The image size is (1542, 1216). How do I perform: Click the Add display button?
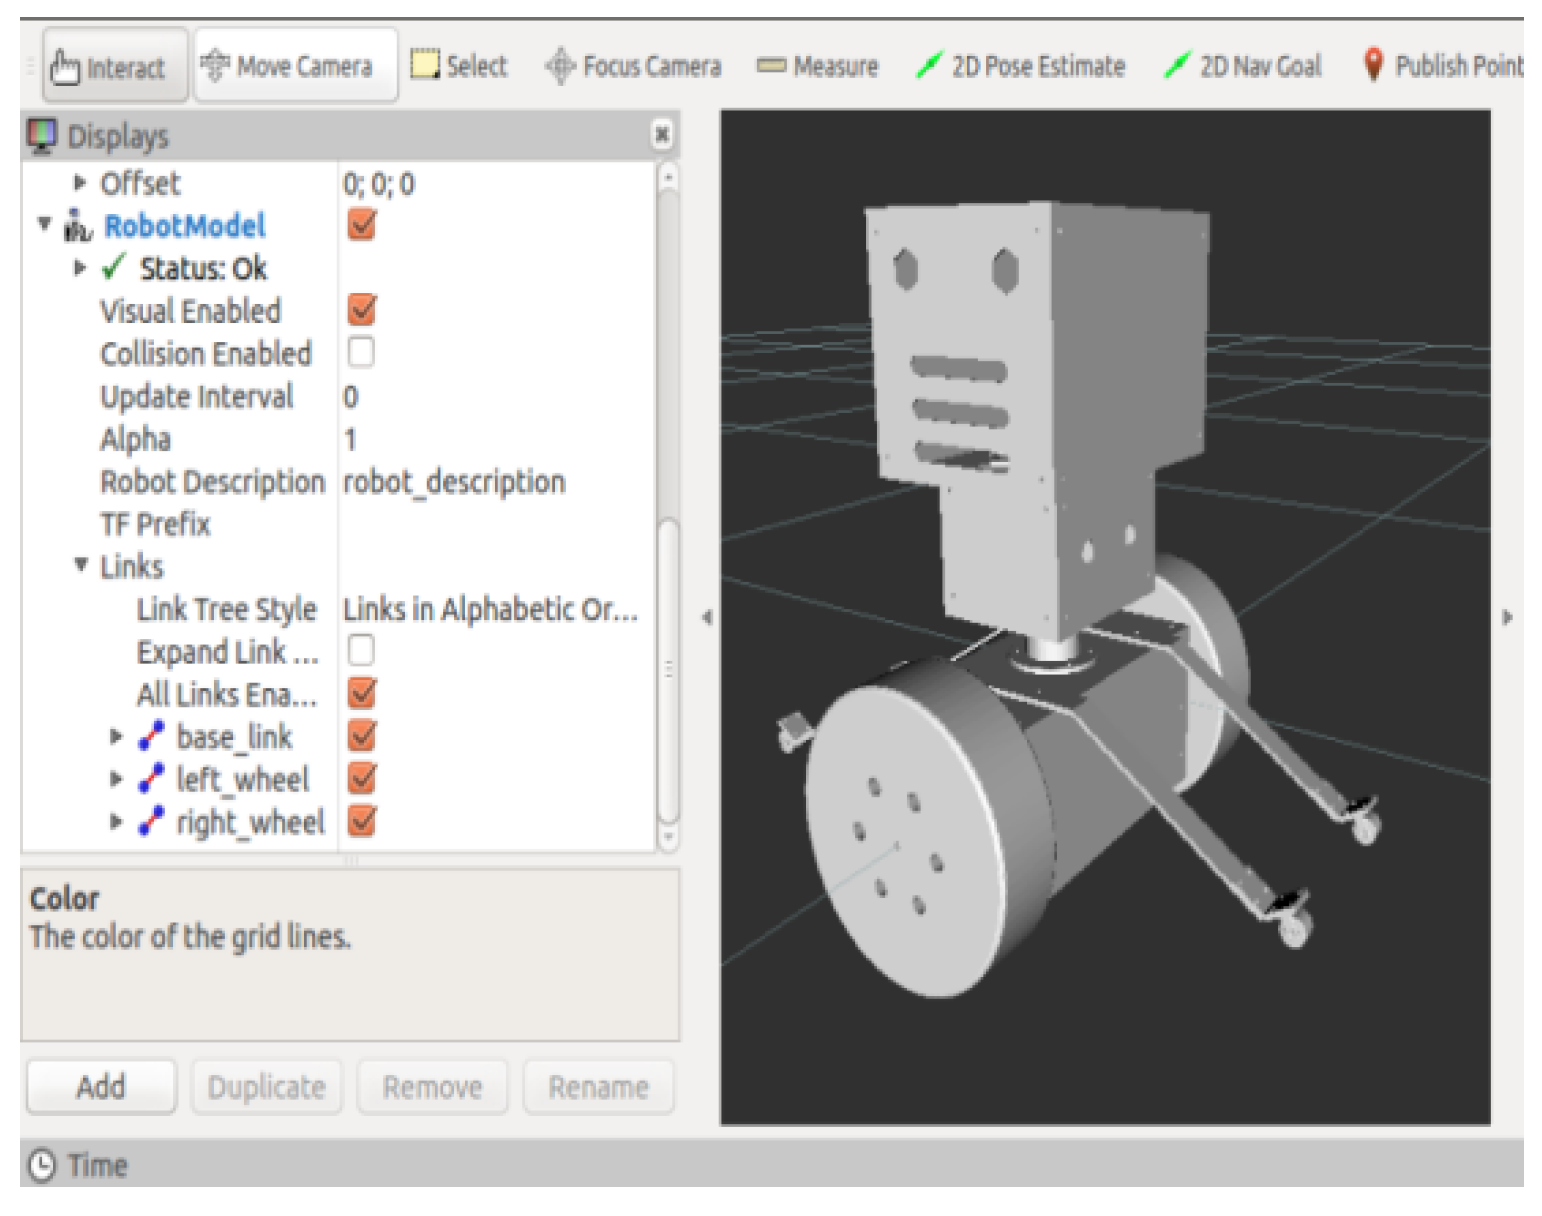point(101,1086)
